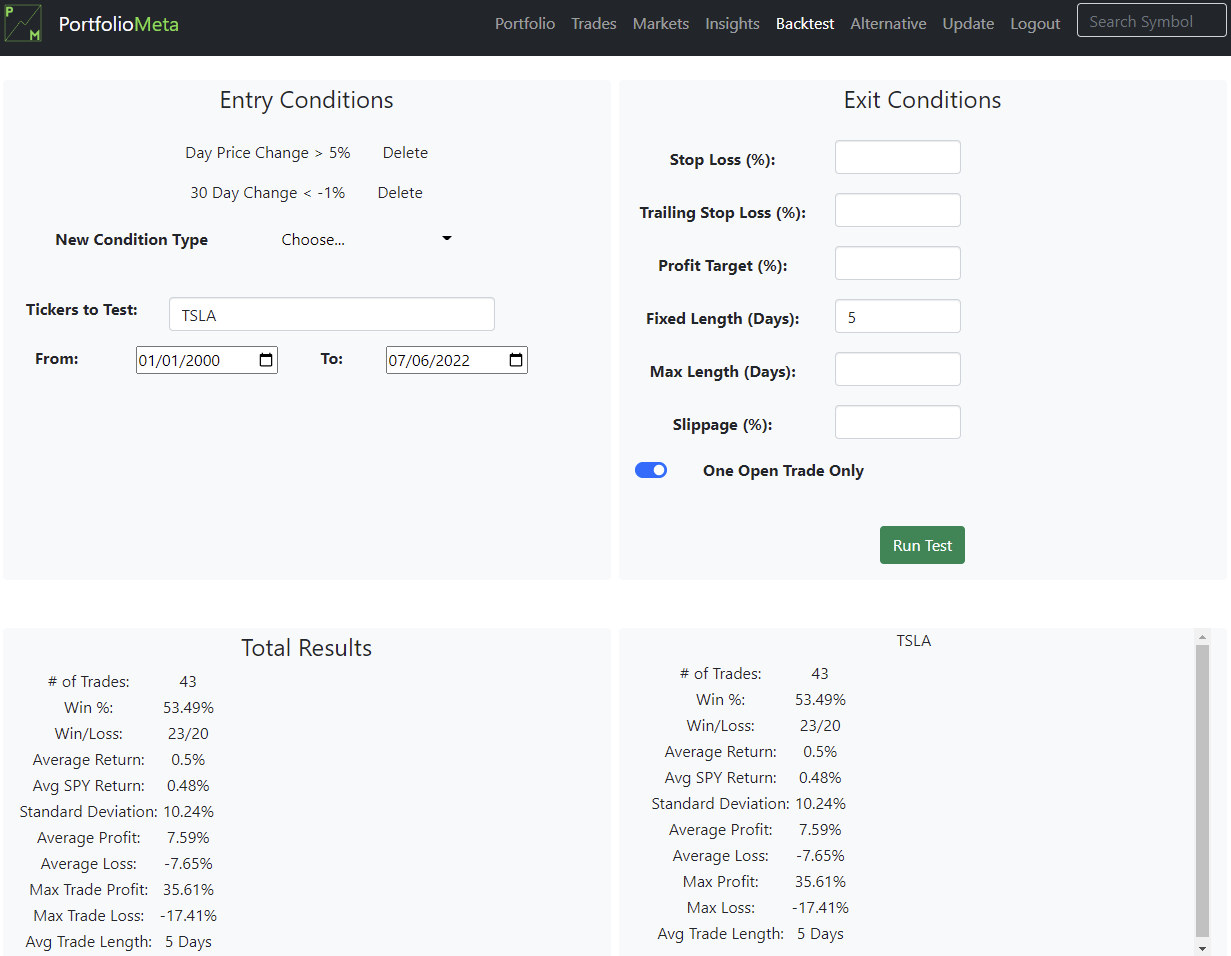Click TSLA panel Average Profit 7.59%

click(820, 830)
